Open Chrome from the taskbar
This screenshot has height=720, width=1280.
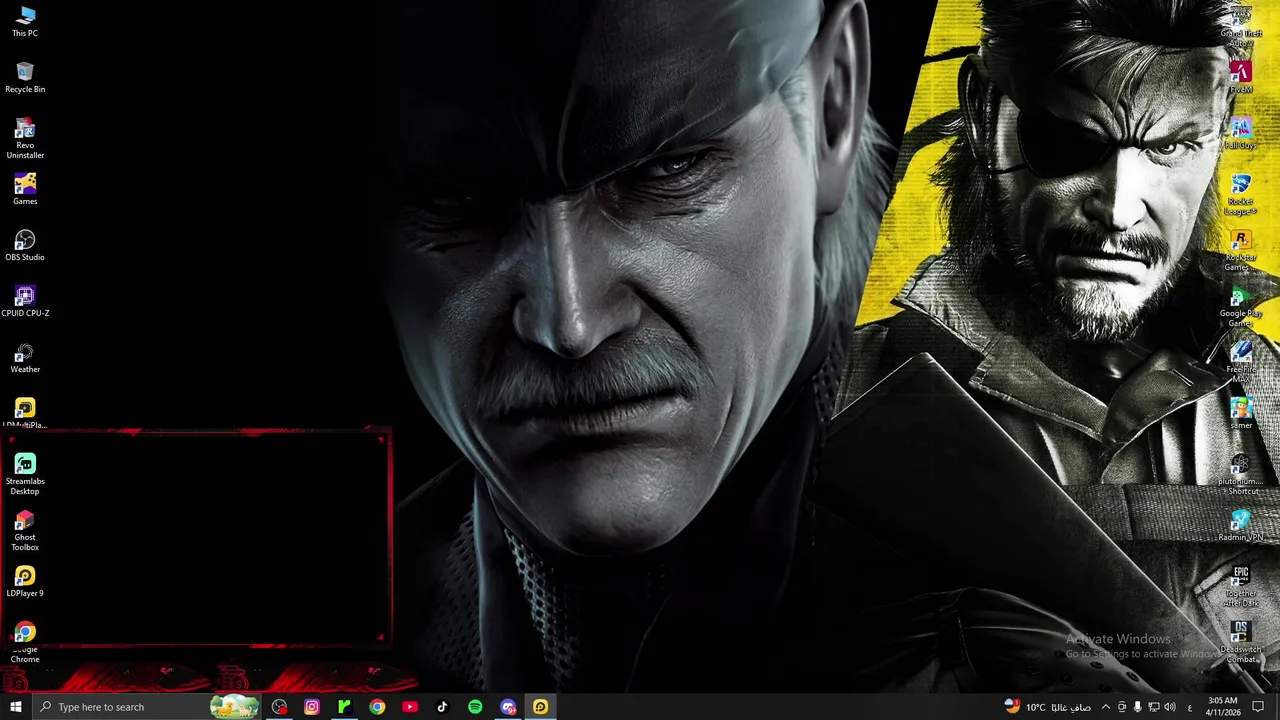[377, 707]
